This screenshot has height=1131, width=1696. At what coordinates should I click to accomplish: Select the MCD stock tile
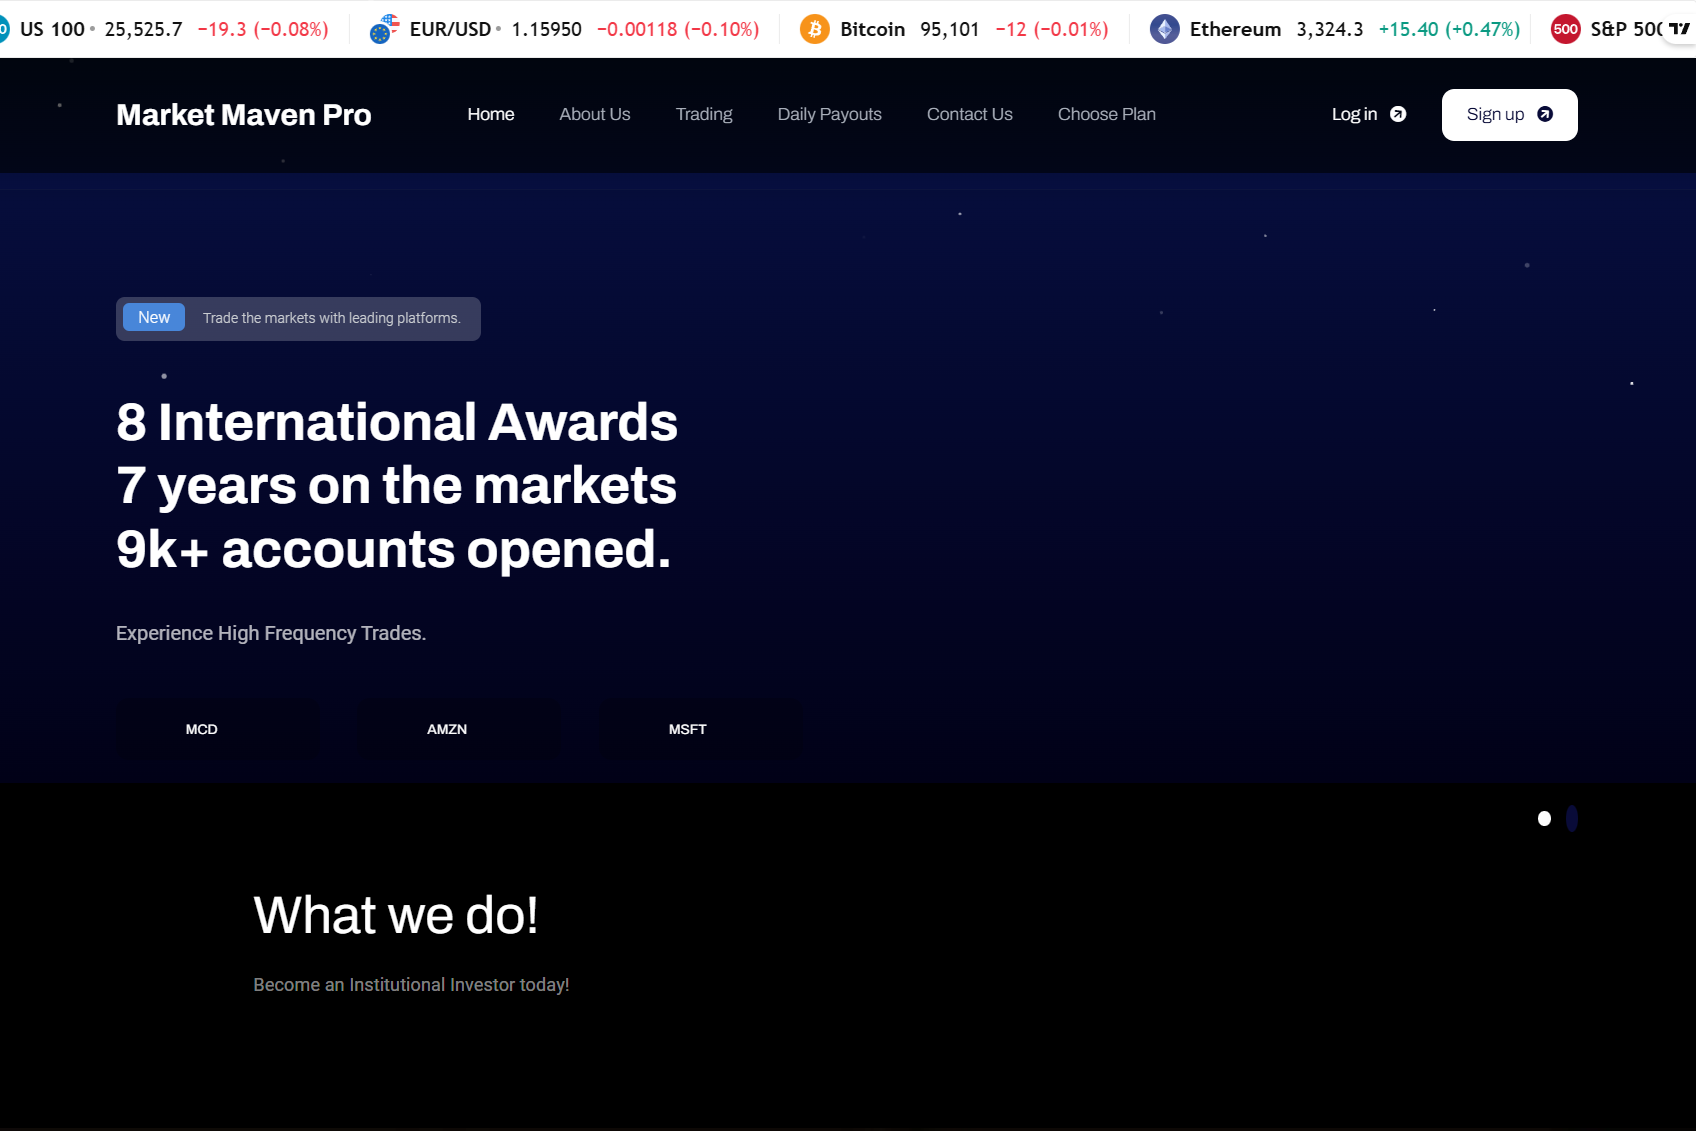pos(202,729)
